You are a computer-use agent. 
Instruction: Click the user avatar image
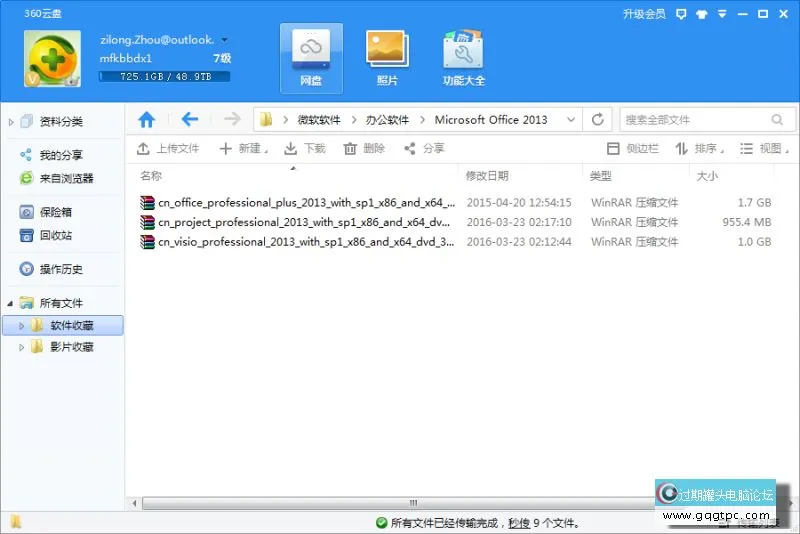click(x=53, y=58)
